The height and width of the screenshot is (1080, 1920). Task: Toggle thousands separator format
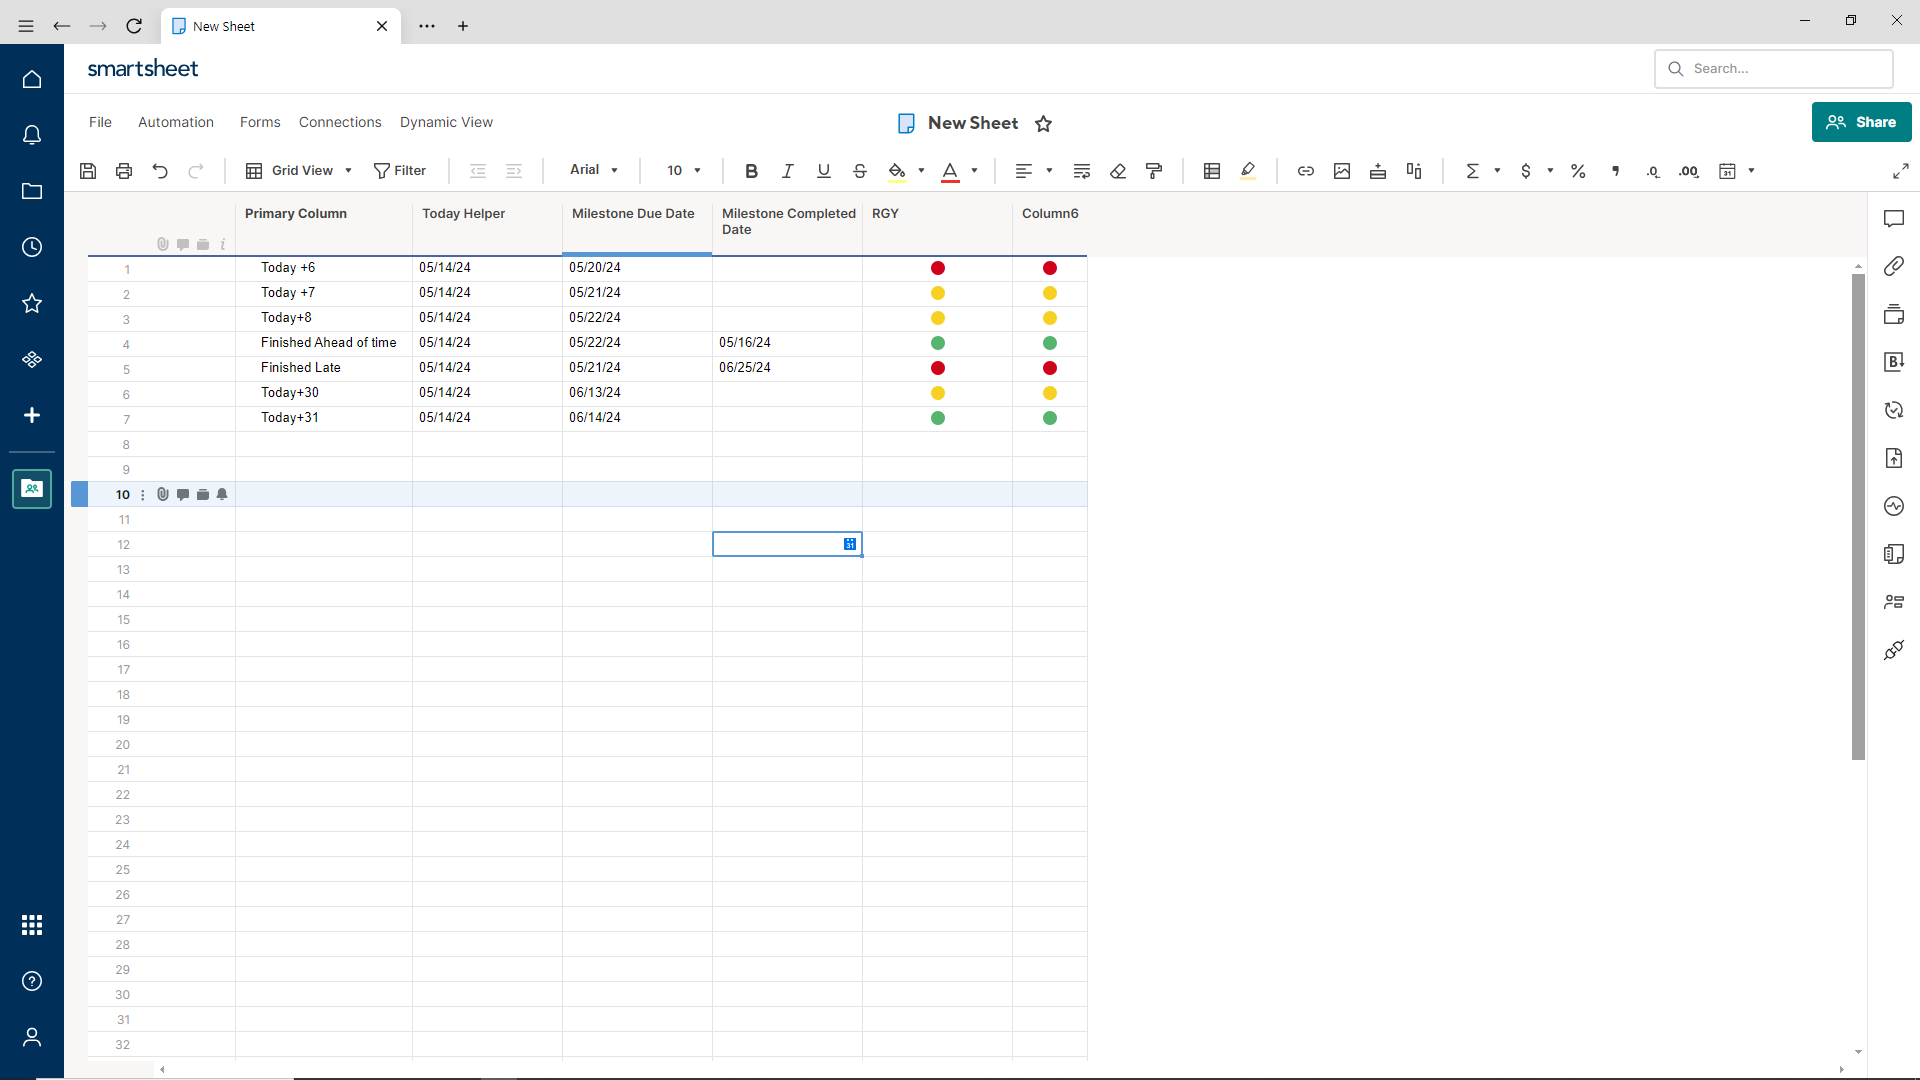click(x=1615, y=171)
